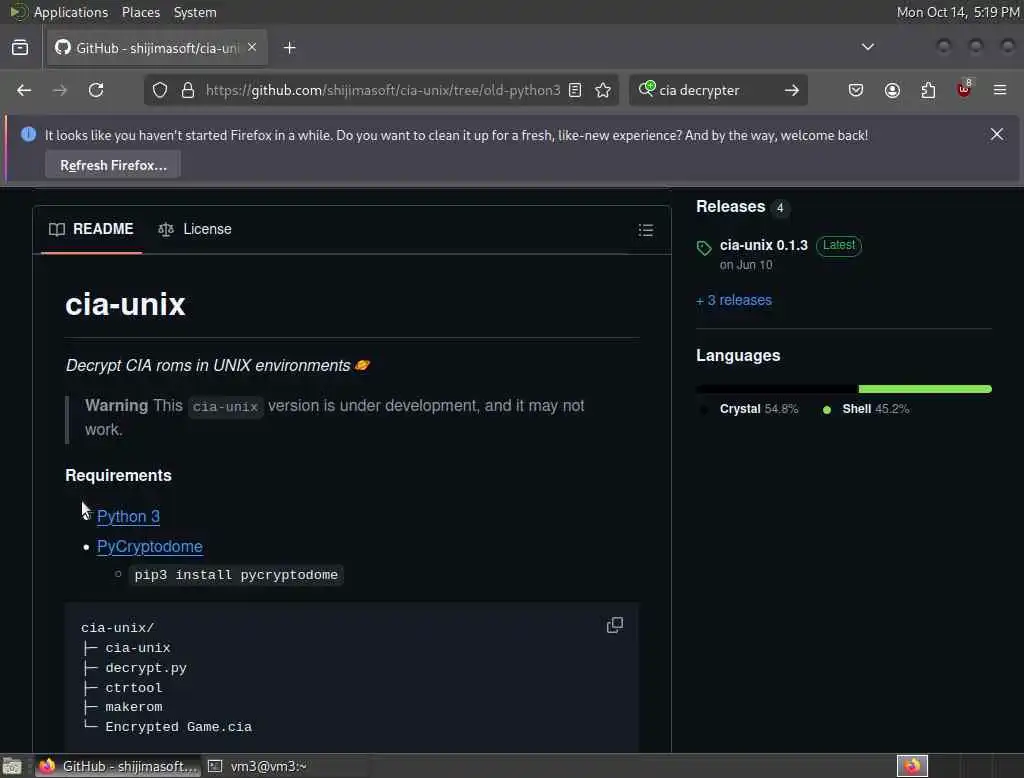Open the Firefox View icon
The image size is (1024, 778).
pyautogui.click(x=20, y=48)
